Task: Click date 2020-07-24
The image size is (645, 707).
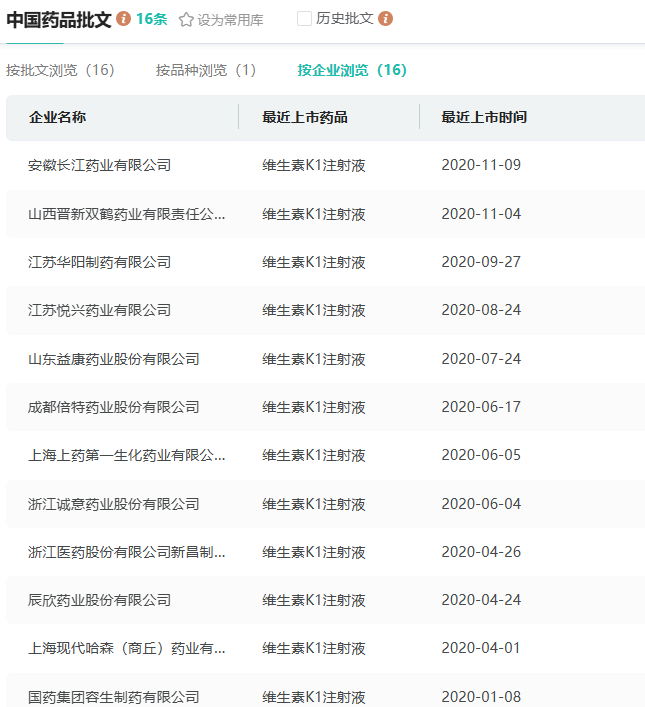Action: click(481, 359)
